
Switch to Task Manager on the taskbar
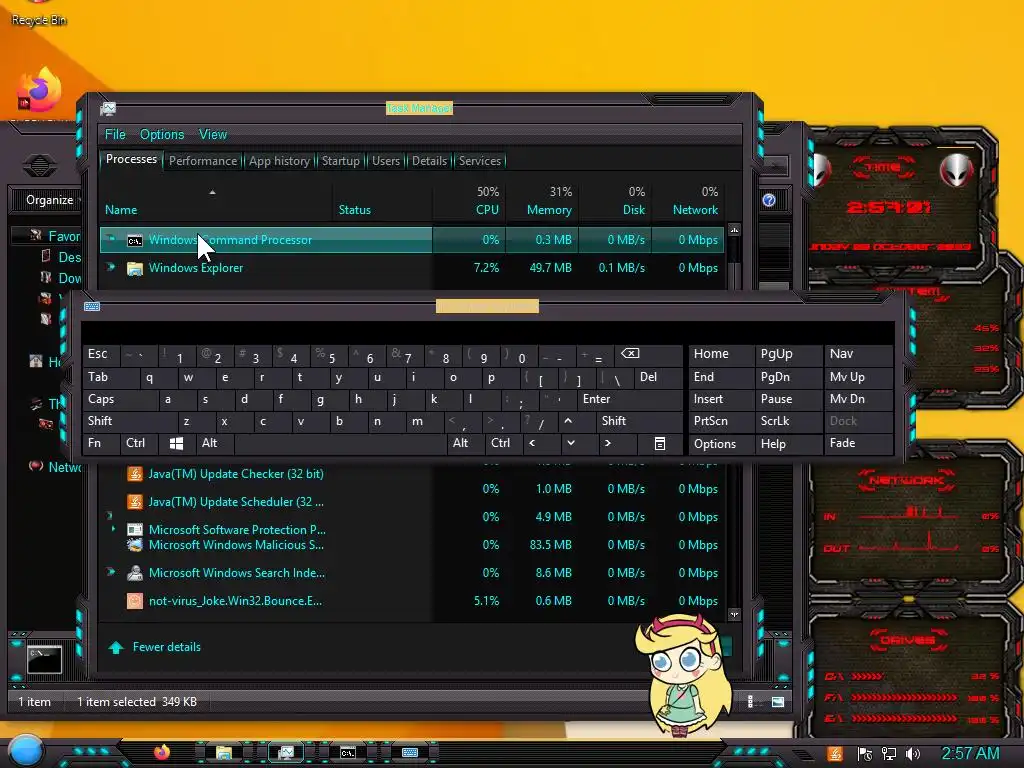(x=285, y=753)
